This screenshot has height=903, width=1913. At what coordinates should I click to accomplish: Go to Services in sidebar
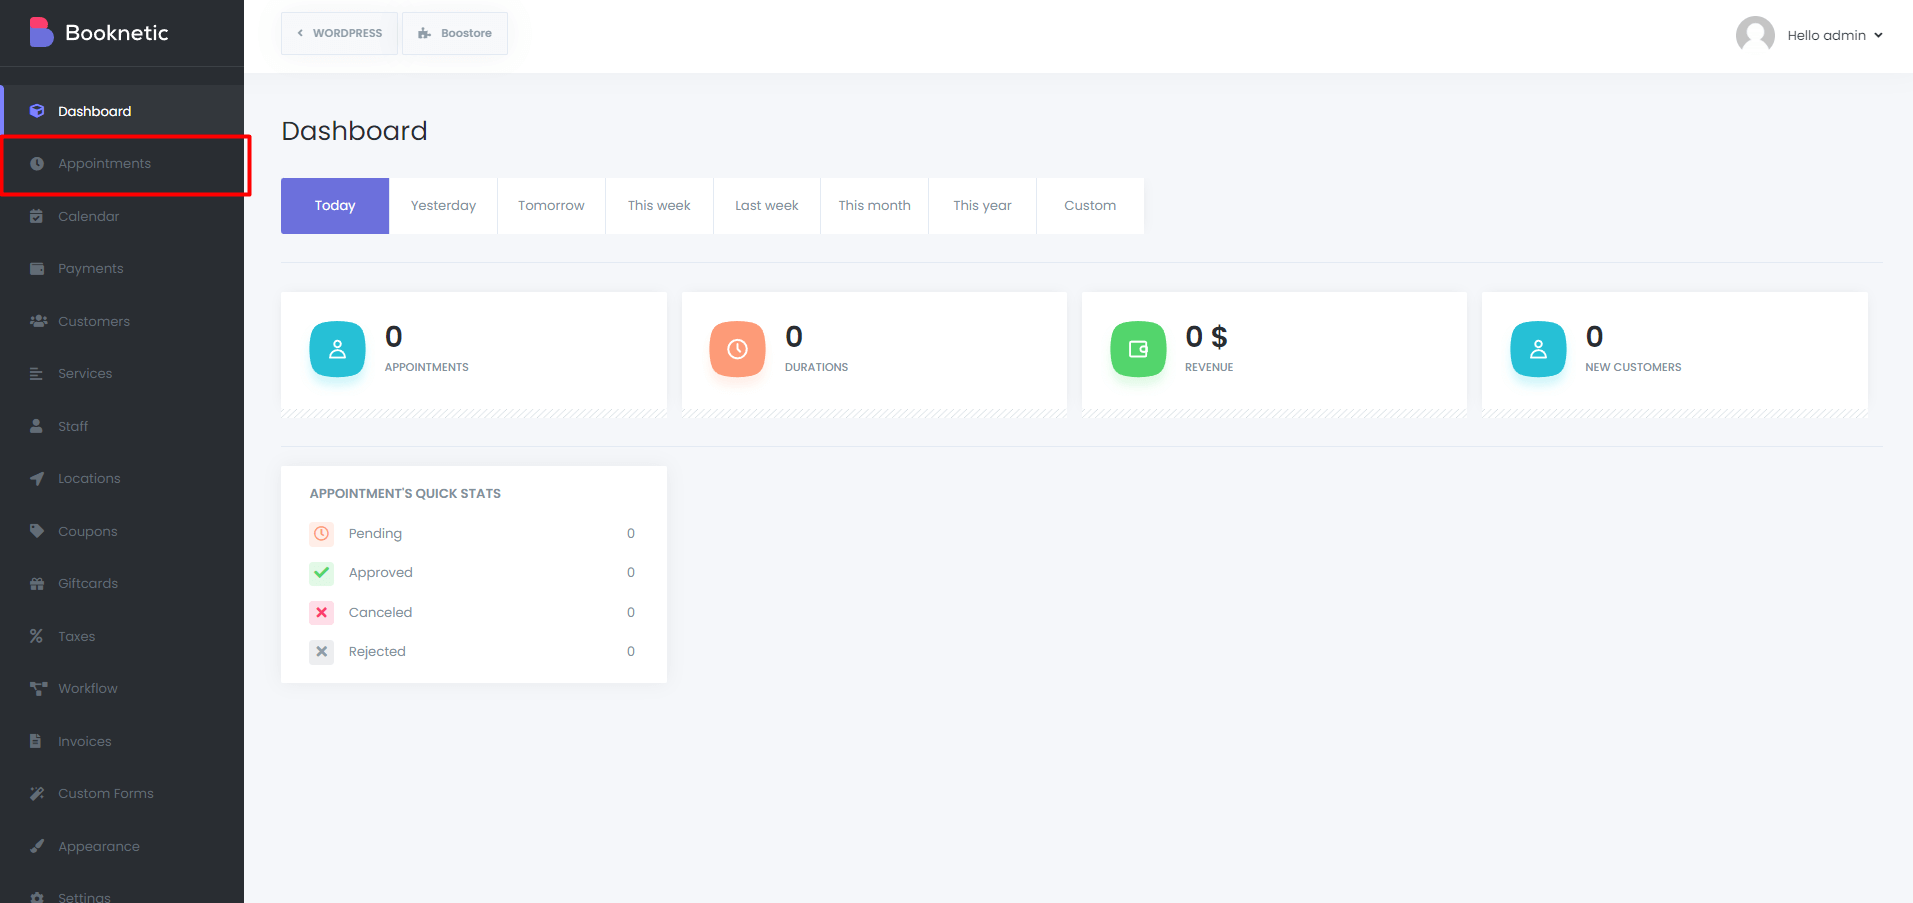pyautogui.click(x=122, y=374)
